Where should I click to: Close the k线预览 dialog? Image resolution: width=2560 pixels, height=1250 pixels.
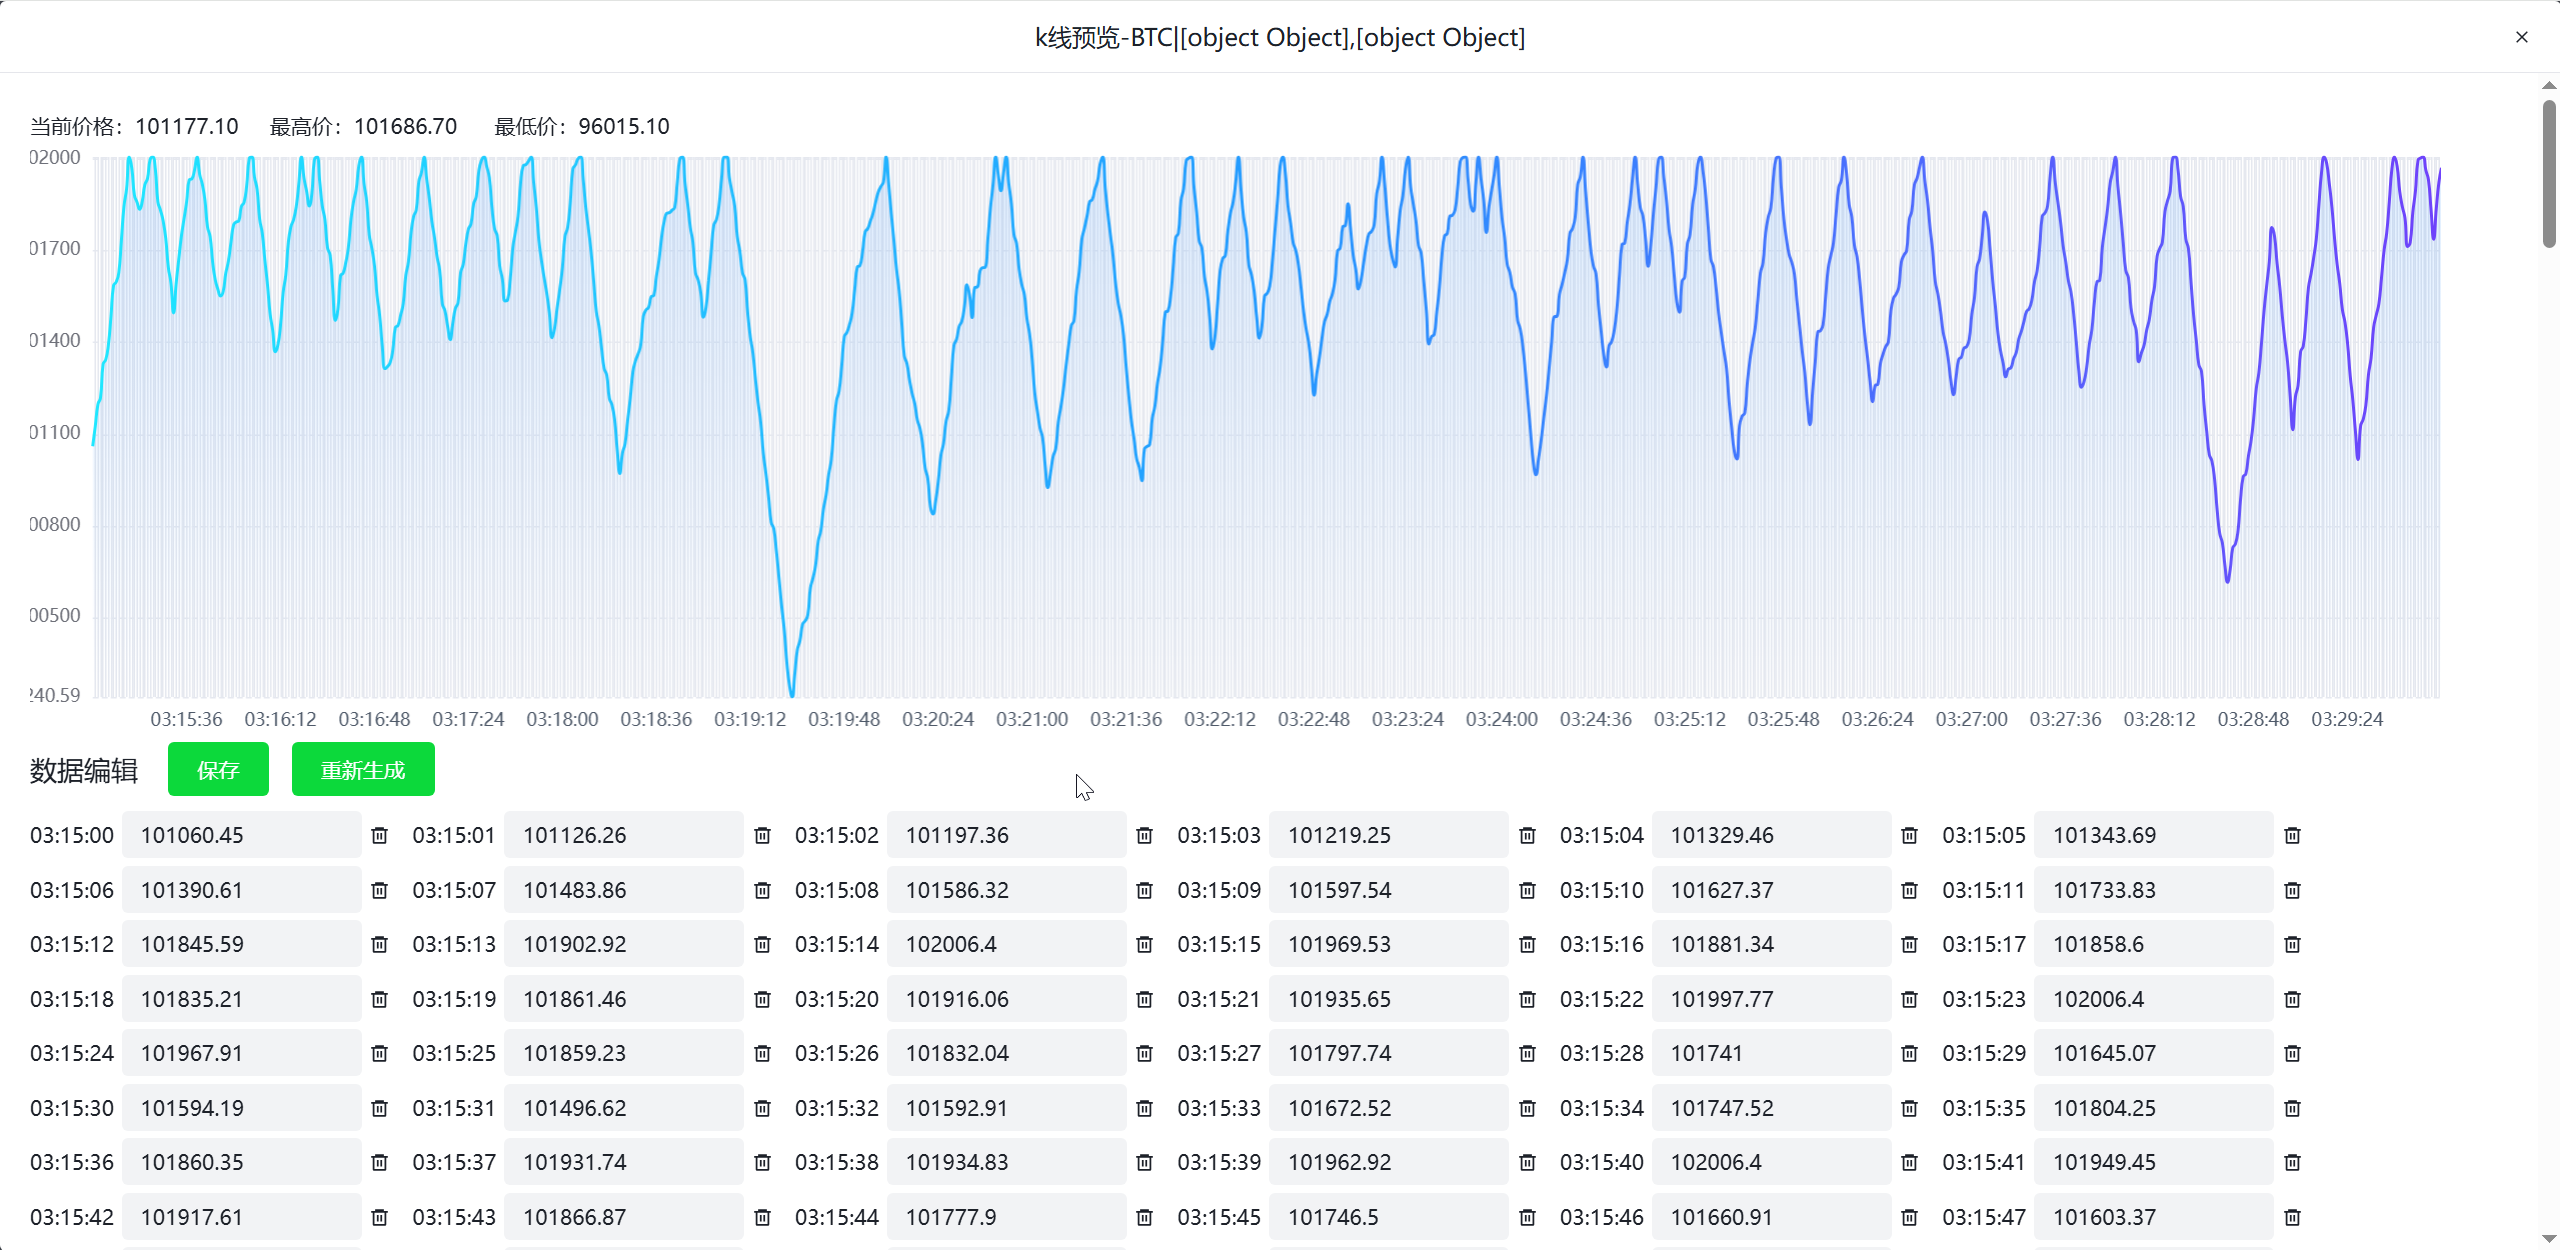click(x=2521, y=37)
